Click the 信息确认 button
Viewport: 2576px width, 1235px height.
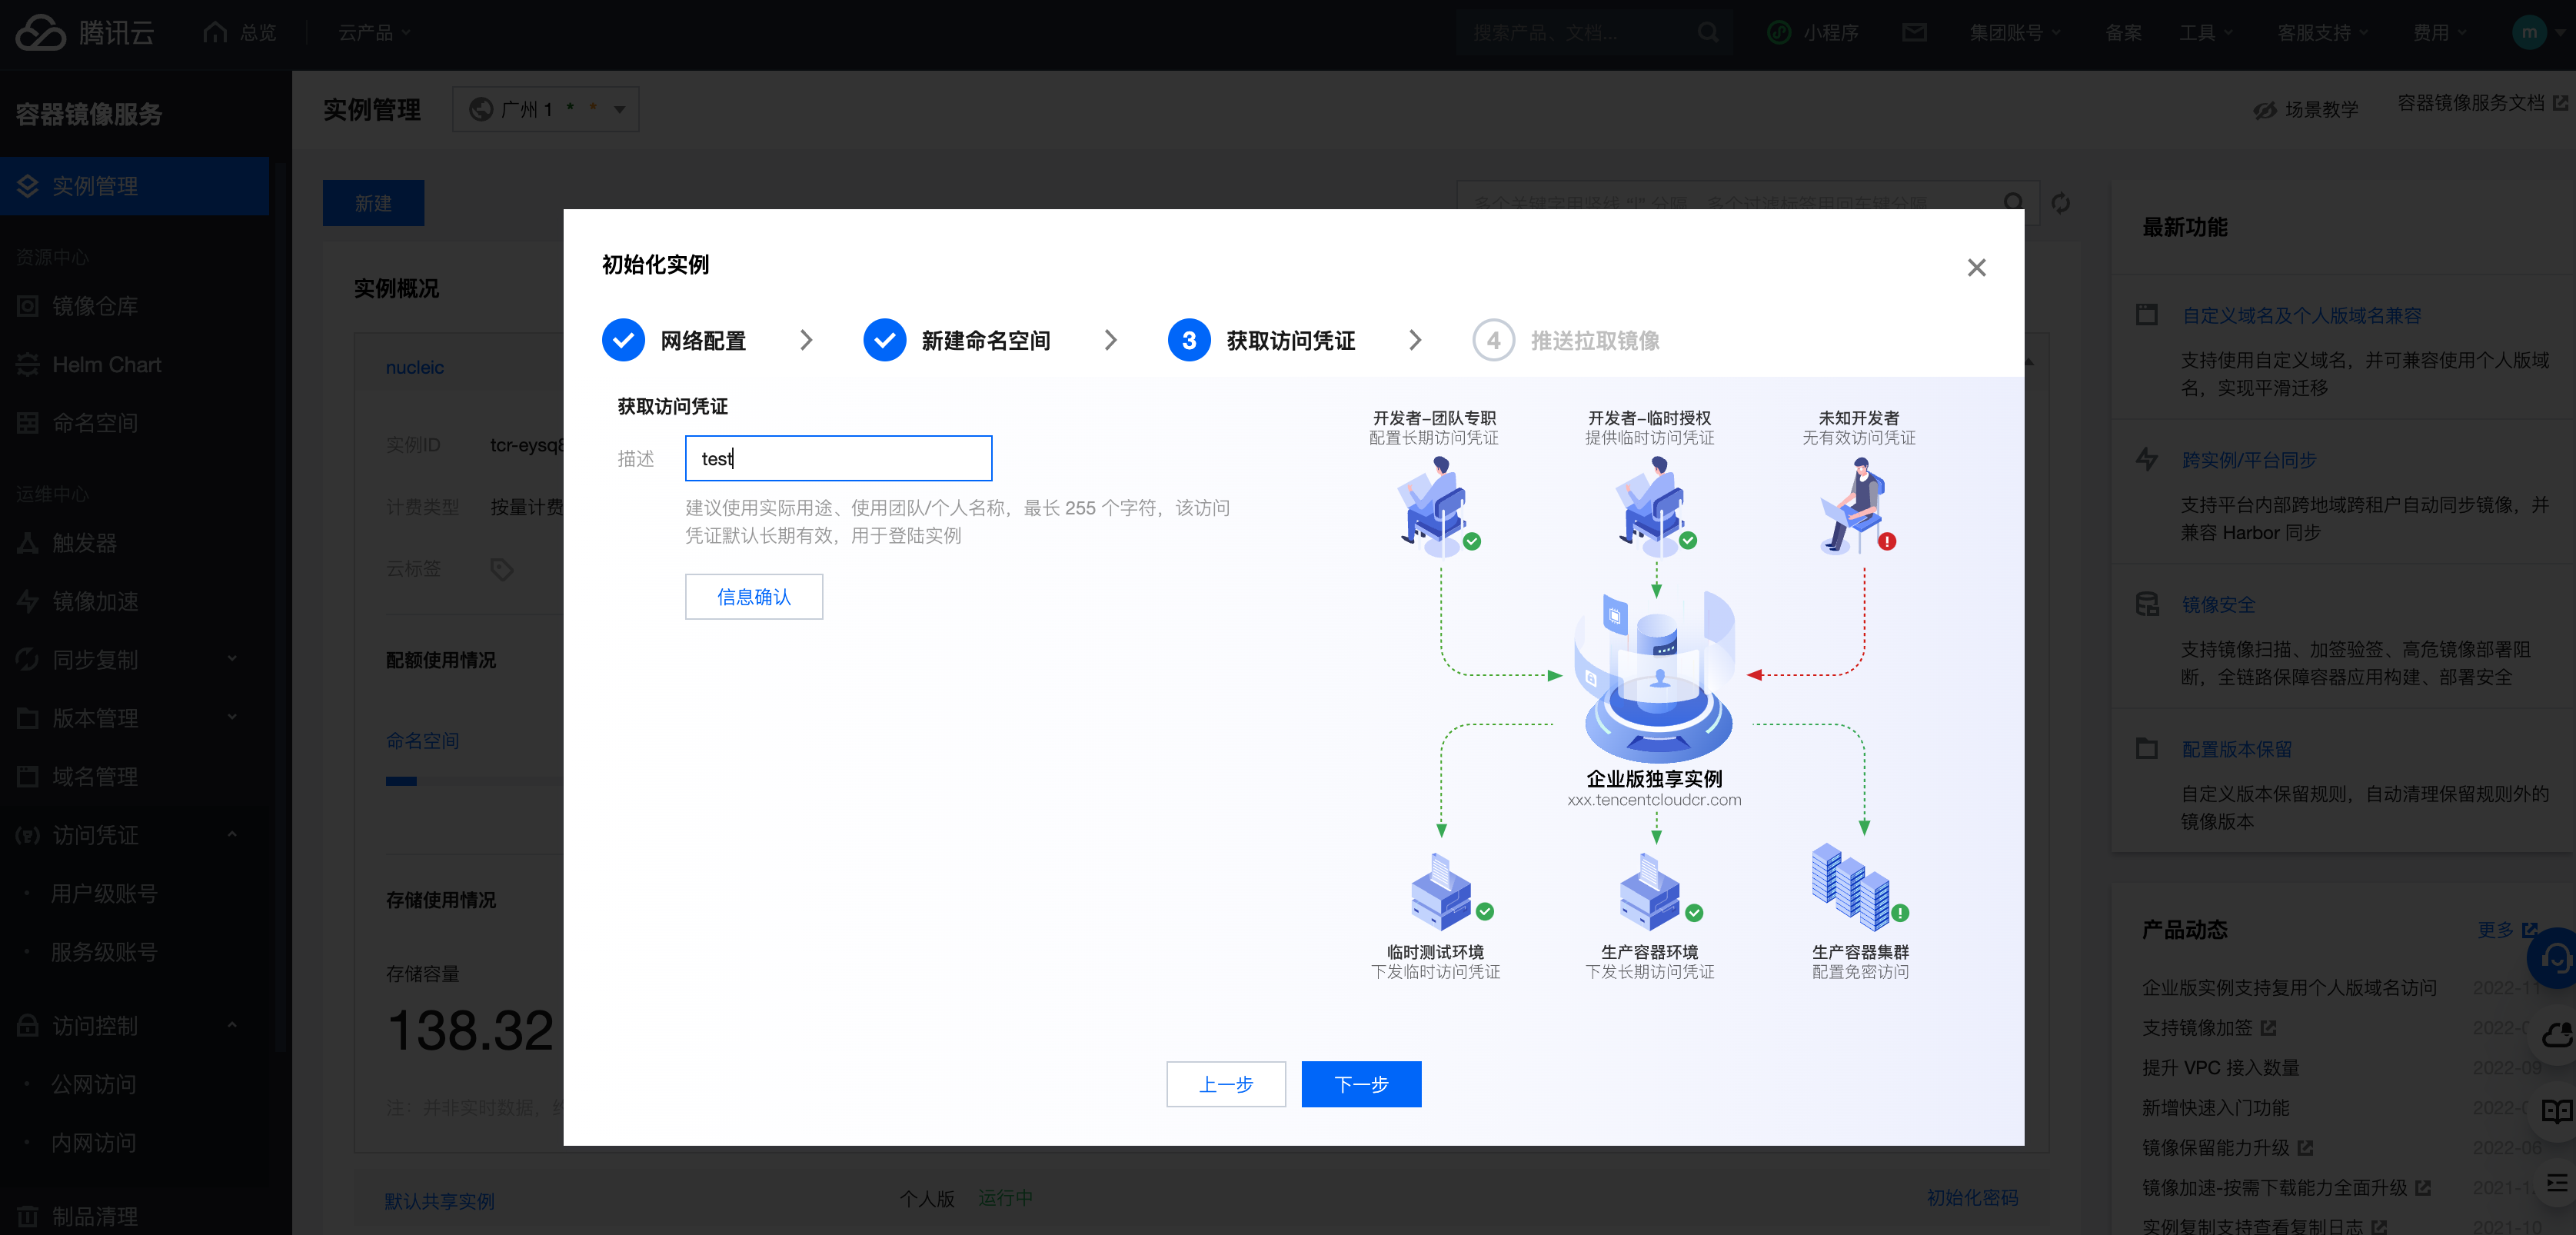753,596
